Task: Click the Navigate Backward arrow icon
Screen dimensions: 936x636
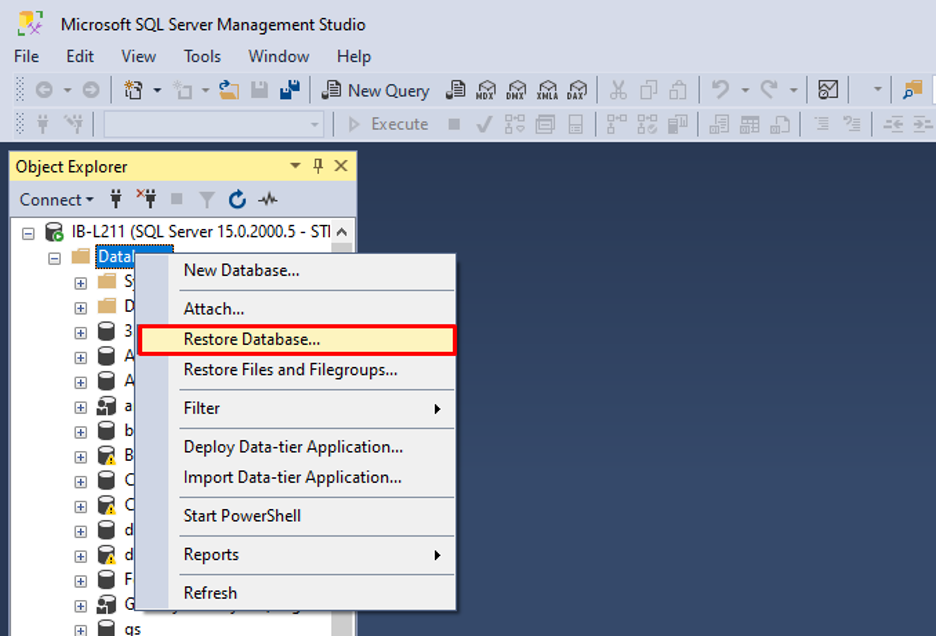Action: 44,90
